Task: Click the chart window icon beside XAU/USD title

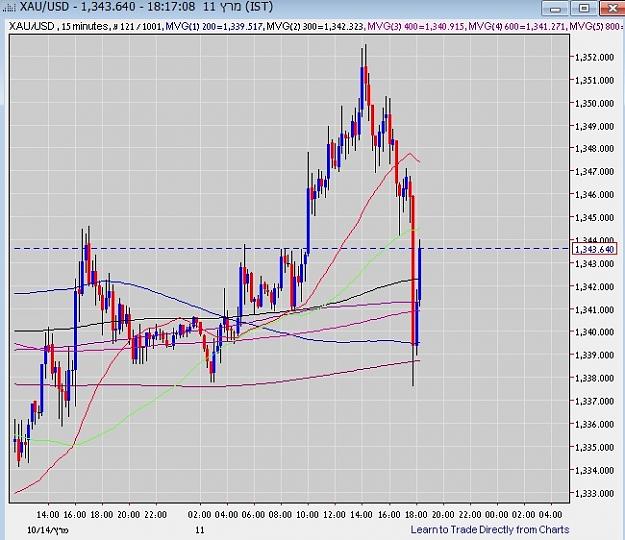Action: point(8,6)
